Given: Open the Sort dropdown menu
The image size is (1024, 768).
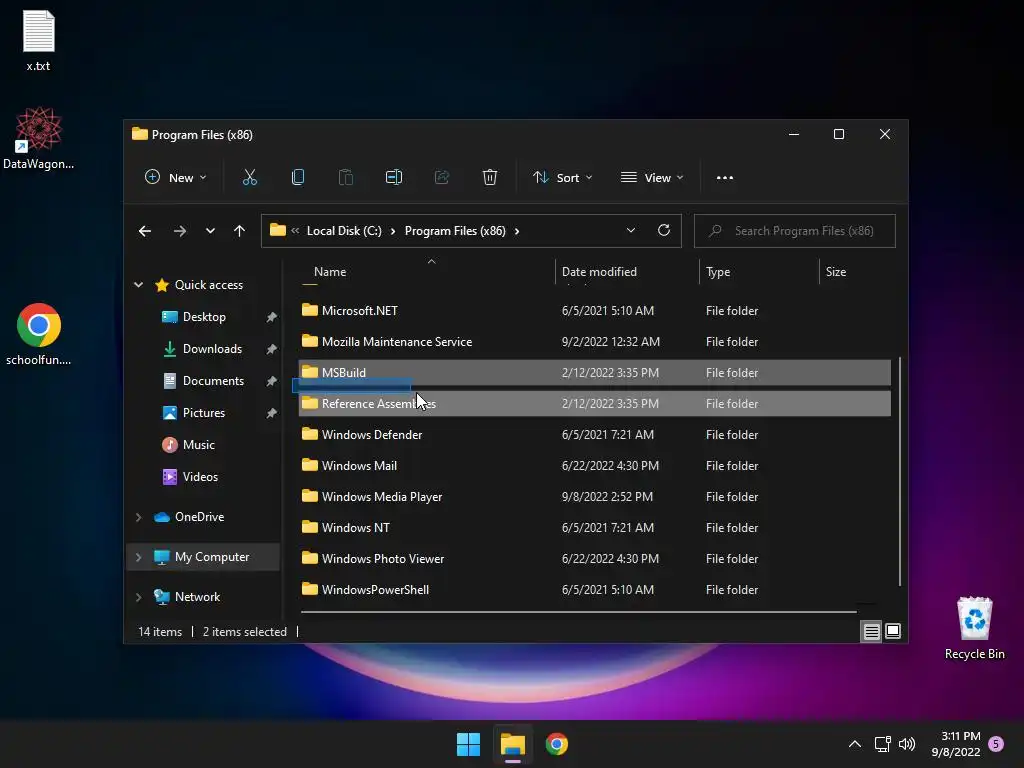Looking at the screenshot, I should (x=562, y=178).
